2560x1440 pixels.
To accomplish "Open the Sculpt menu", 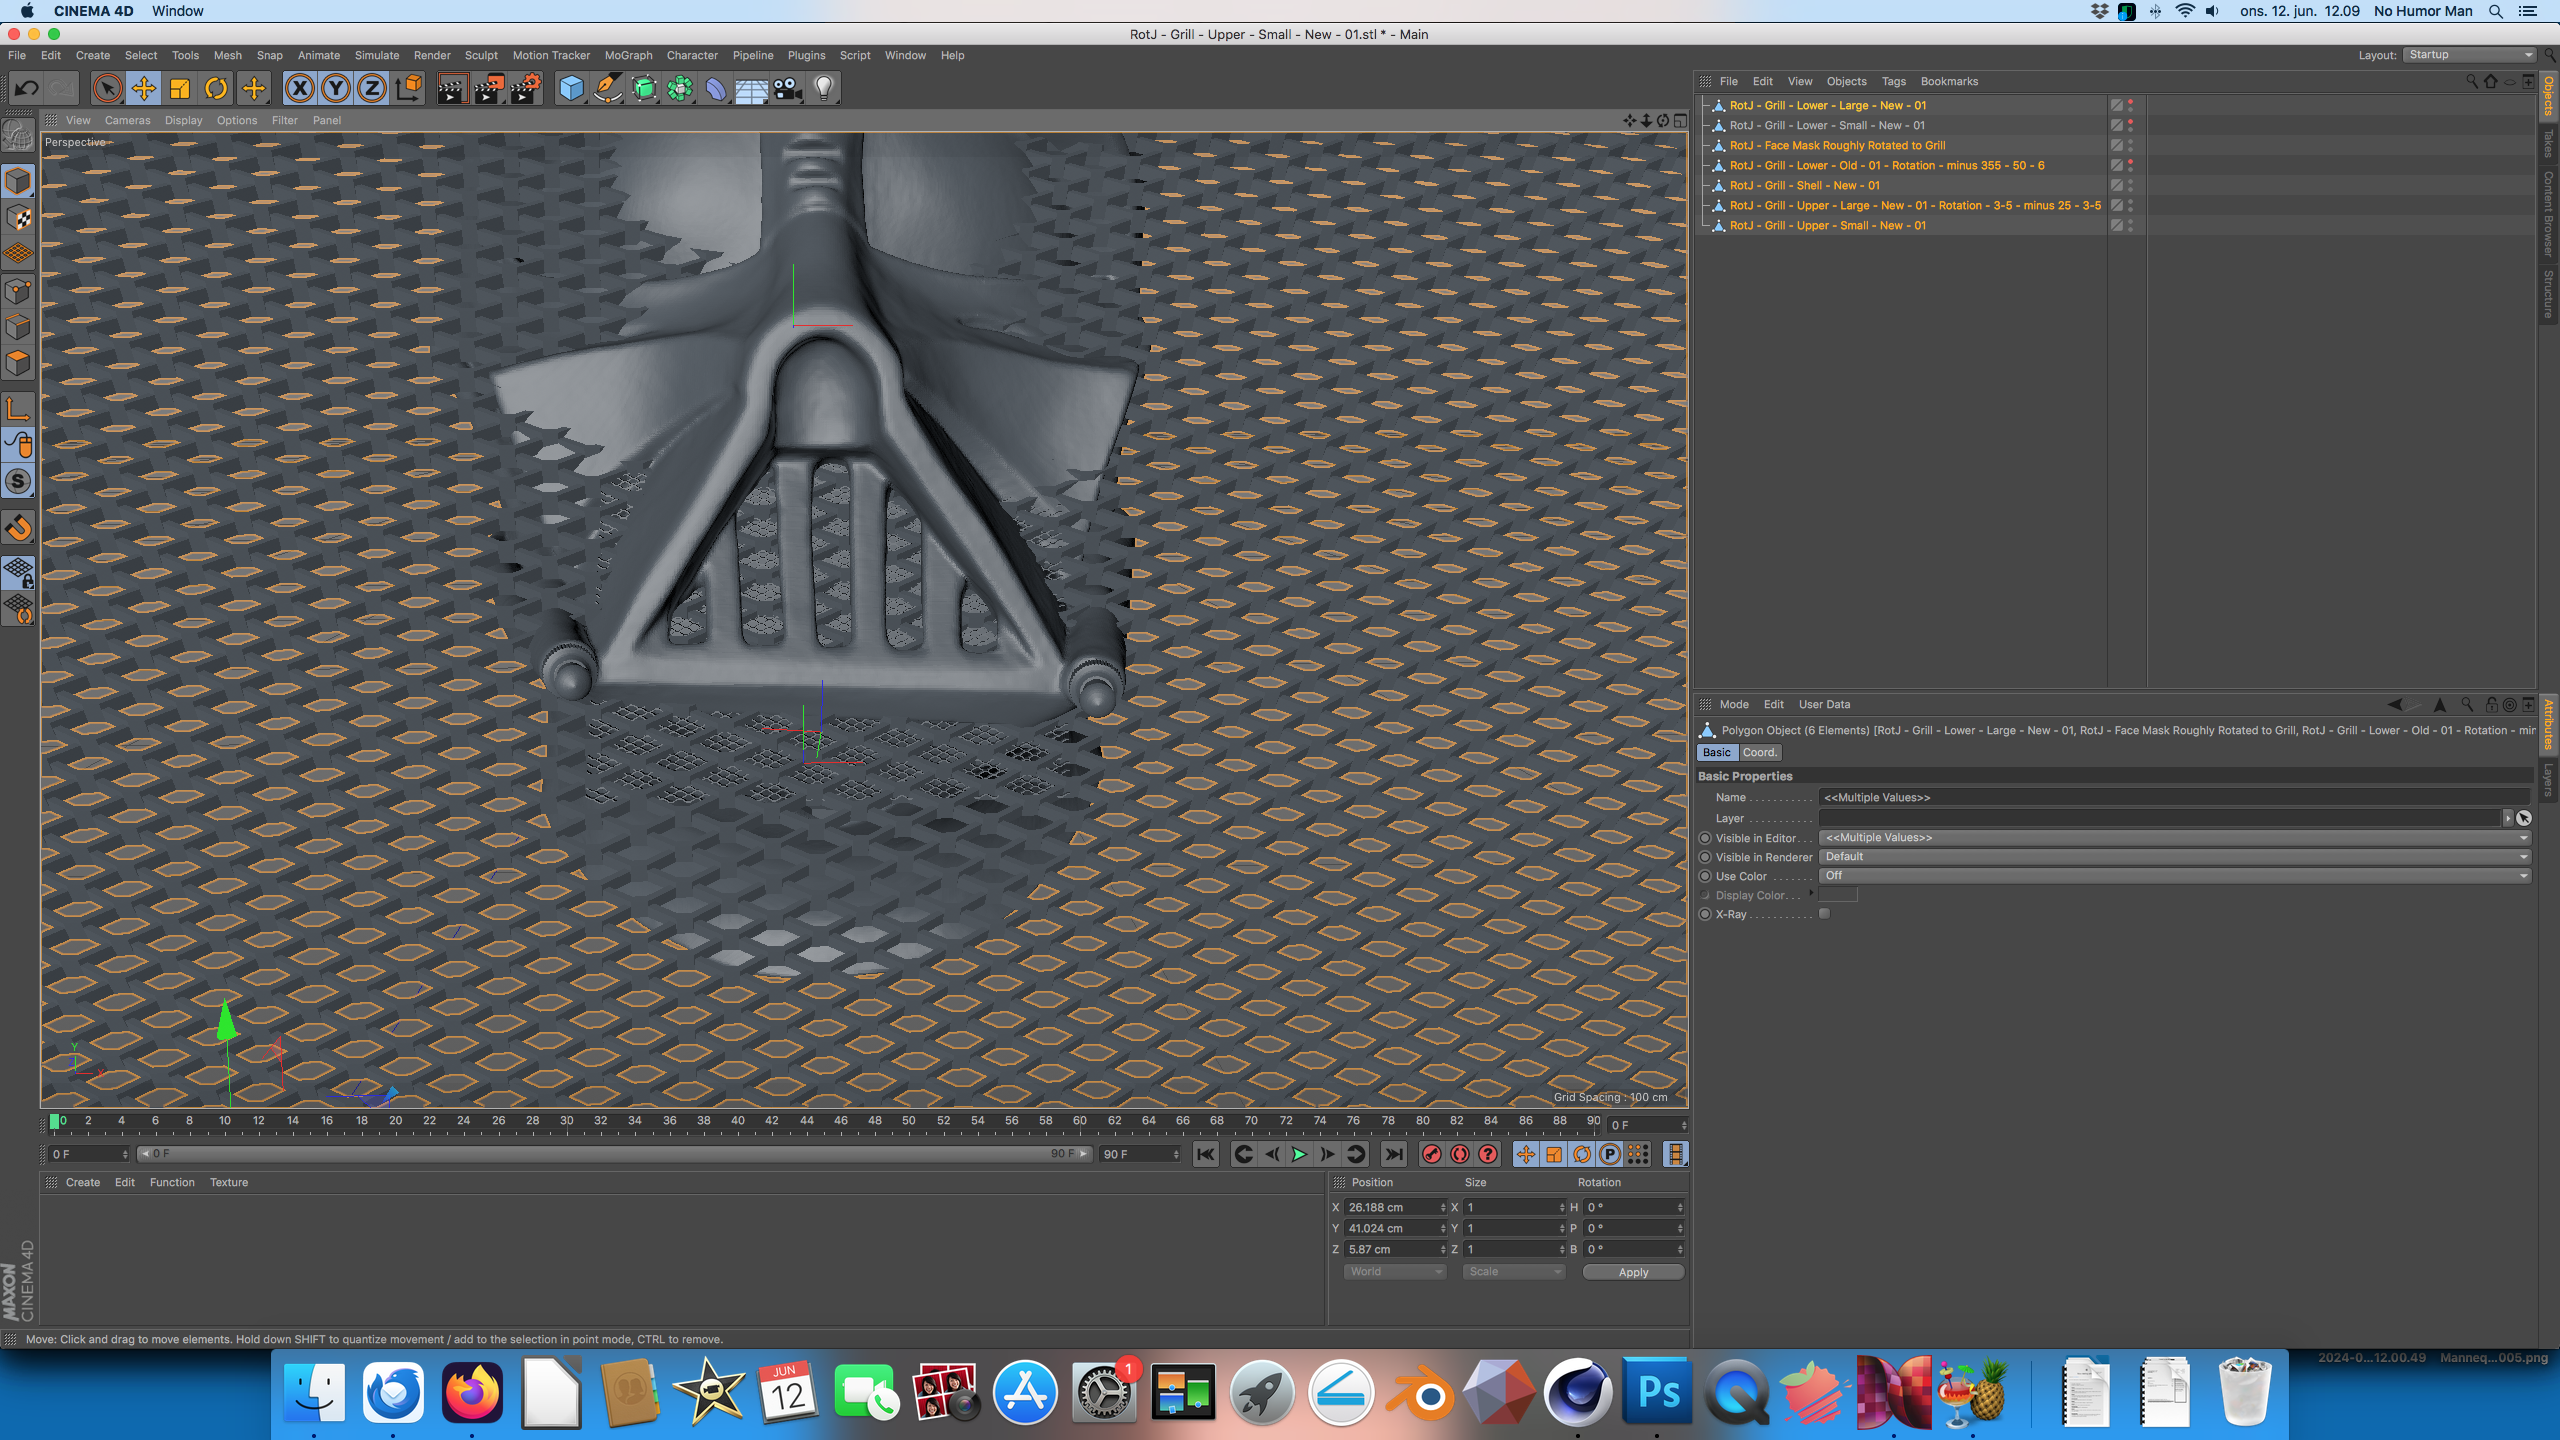I will pos(481,55).
